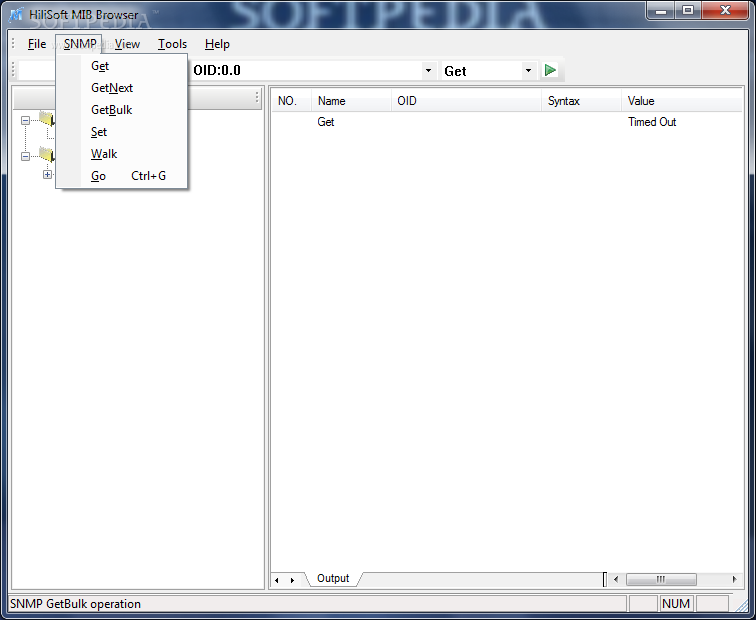756x620 pixels.
Task: Open the Get operation combo box arrow
Action: pyautogui.click(x=528, y=70)
